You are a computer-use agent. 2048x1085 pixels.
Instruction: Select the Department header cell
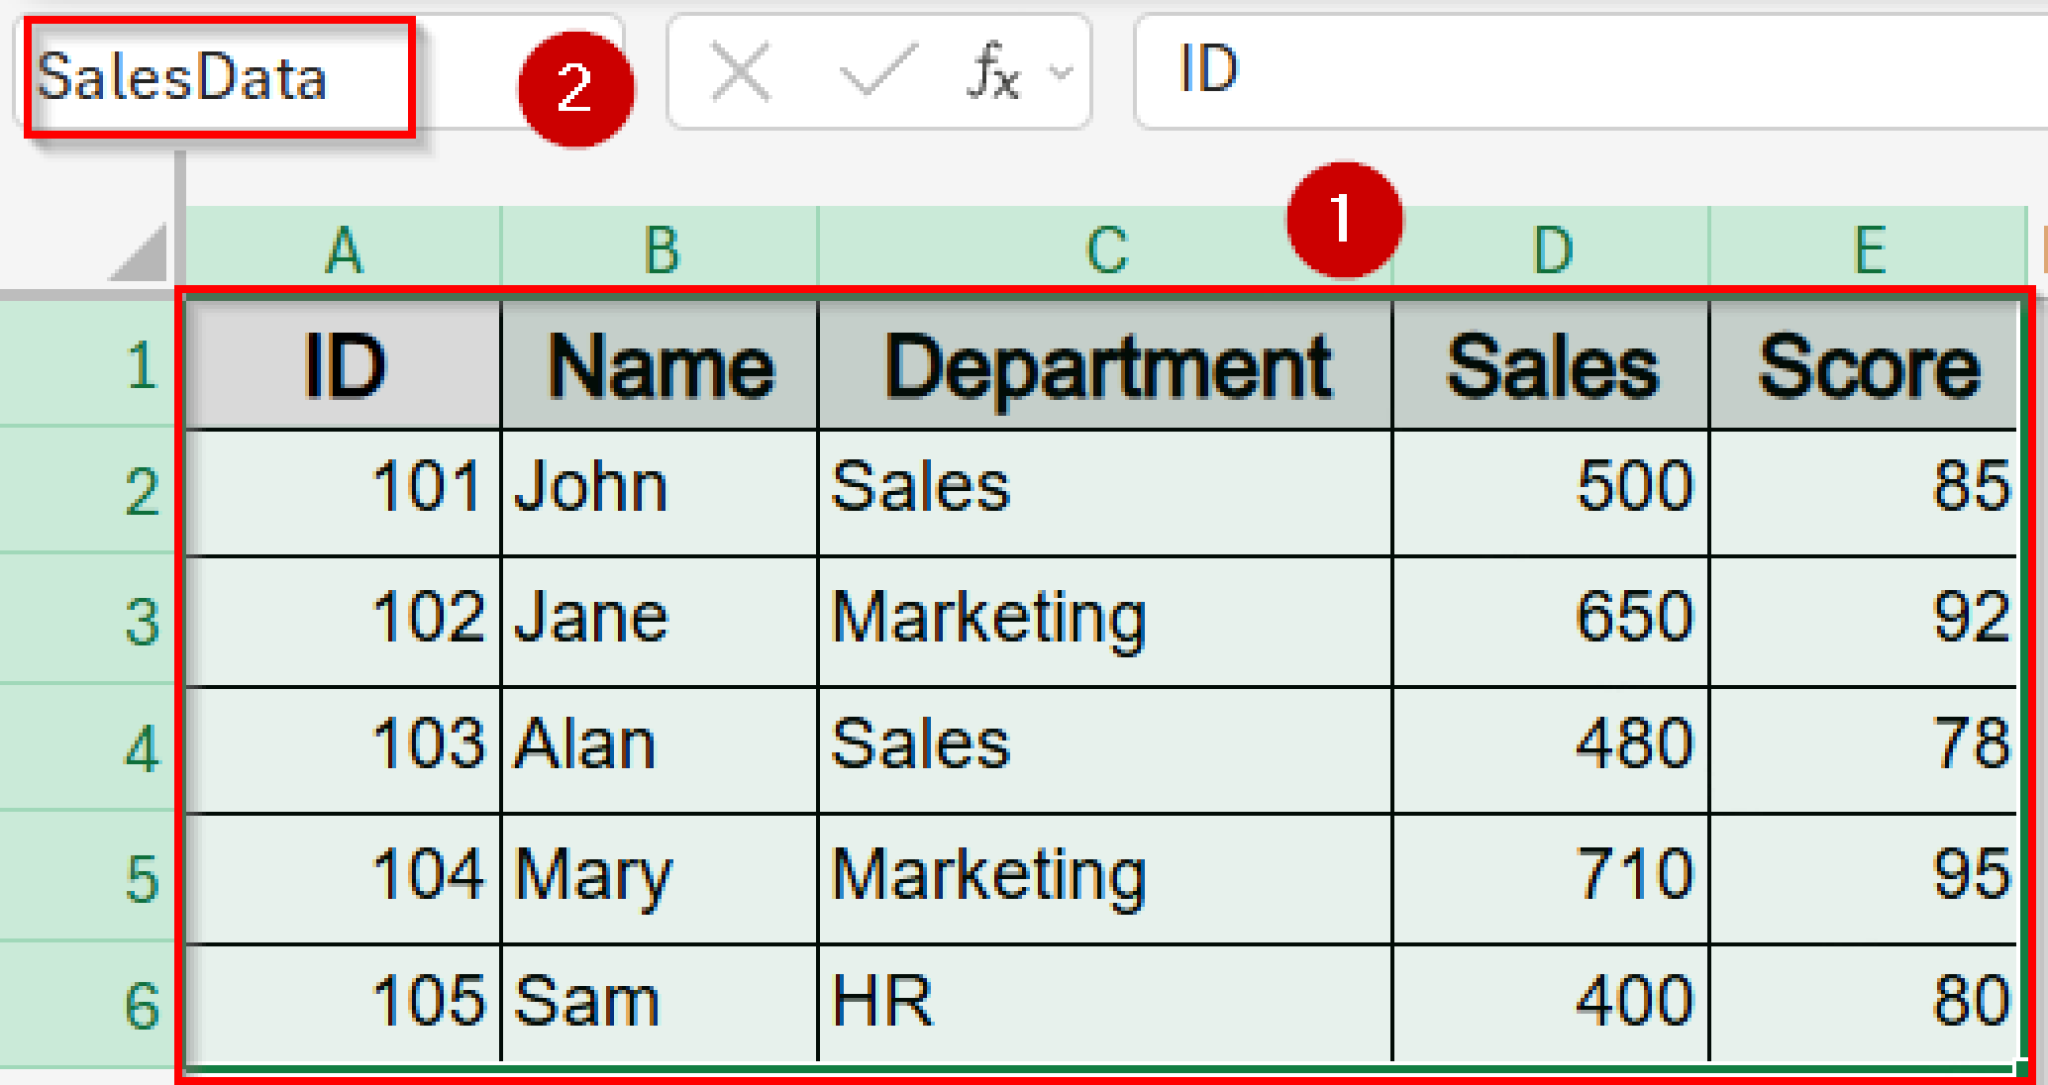pyautogui.click(x=1105, y=365)
